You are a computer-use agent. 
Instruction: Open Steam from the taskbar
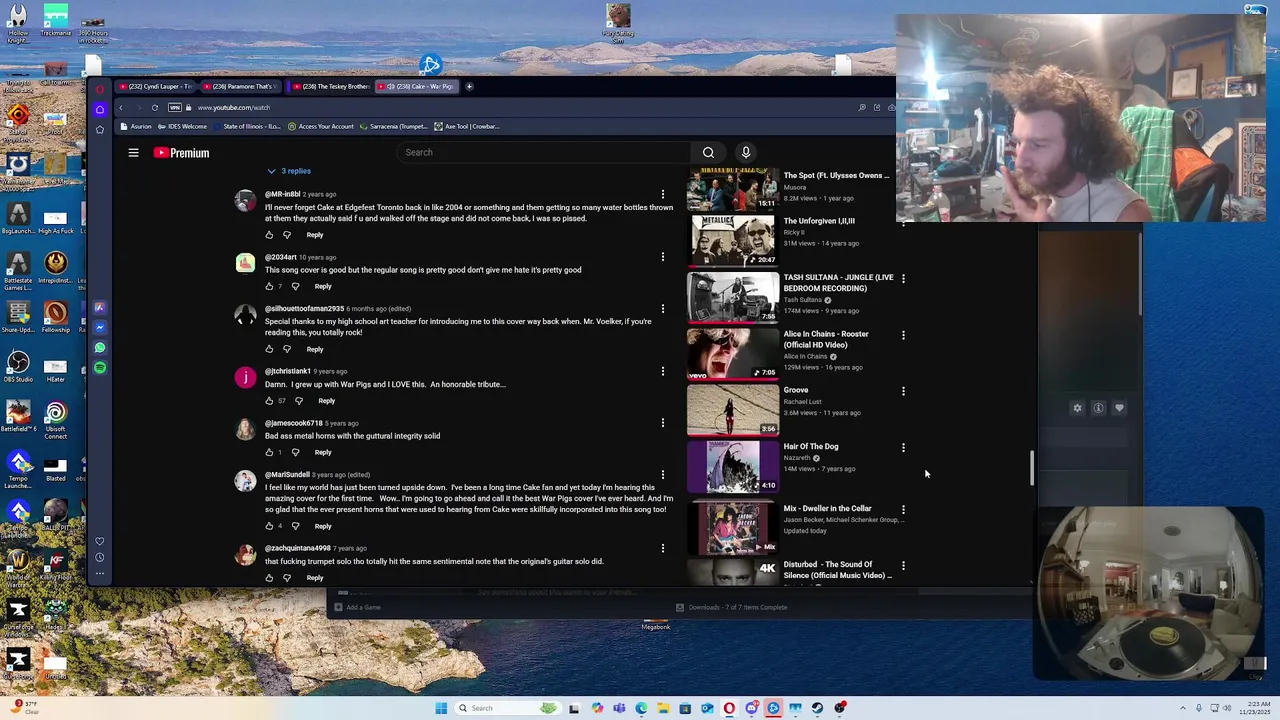[817, 708]
